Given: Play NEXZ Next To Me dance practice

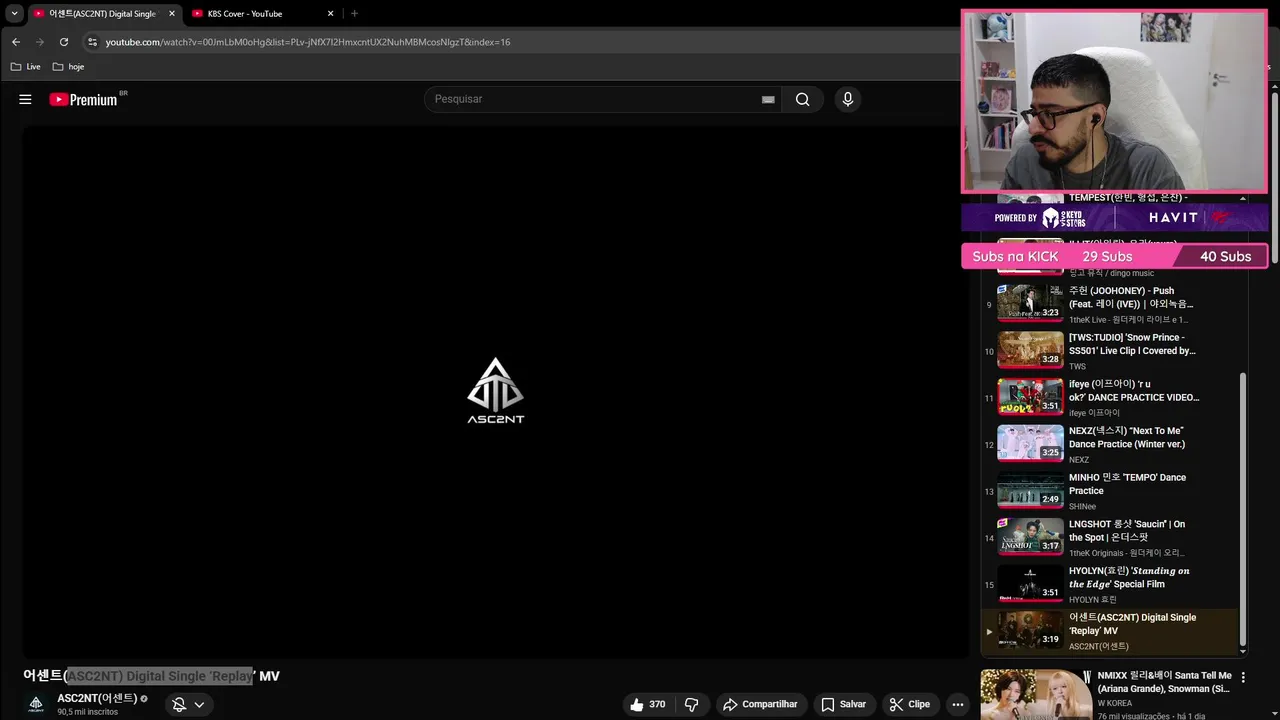Looking at the screenshot, I should 1110,444.
